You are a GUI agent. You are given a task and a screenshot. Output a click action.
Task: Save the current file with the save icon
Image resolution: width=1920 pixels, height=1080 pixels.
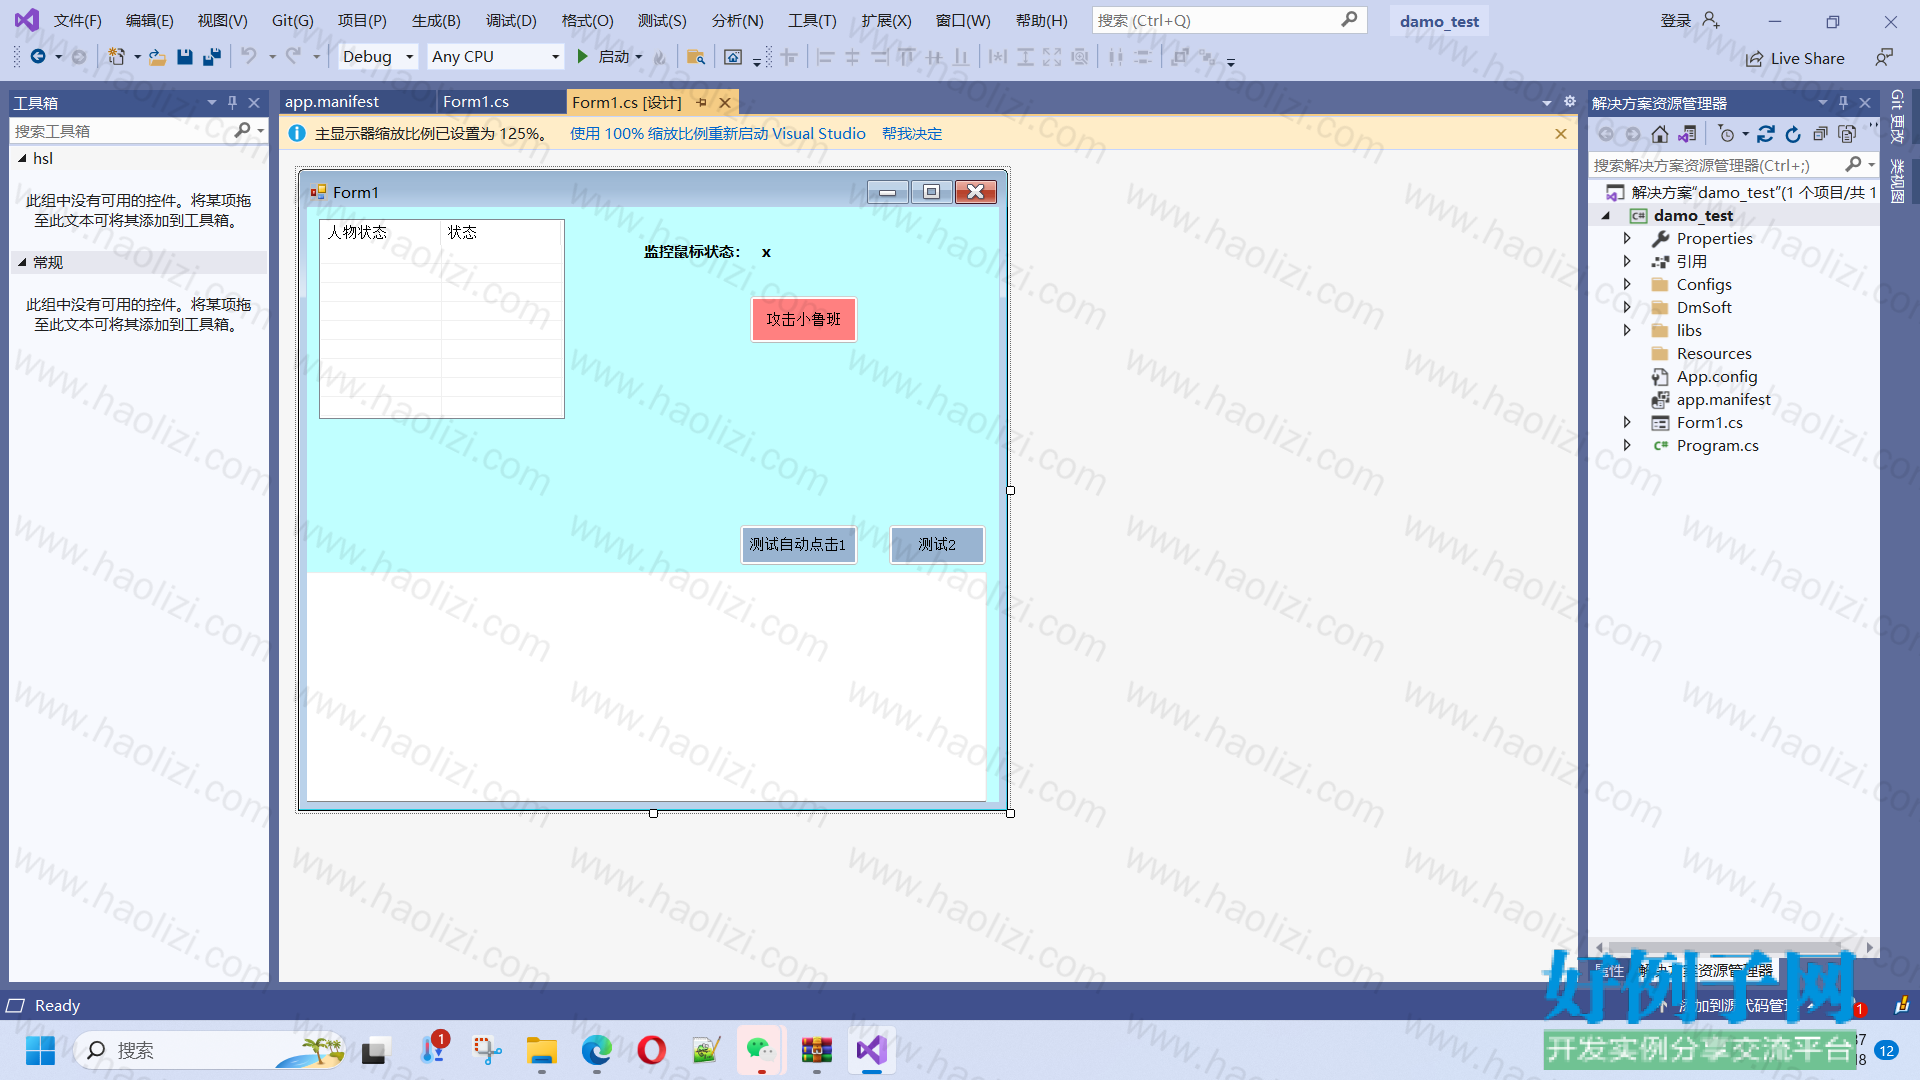pyautogui.click(x=184, y=57)
